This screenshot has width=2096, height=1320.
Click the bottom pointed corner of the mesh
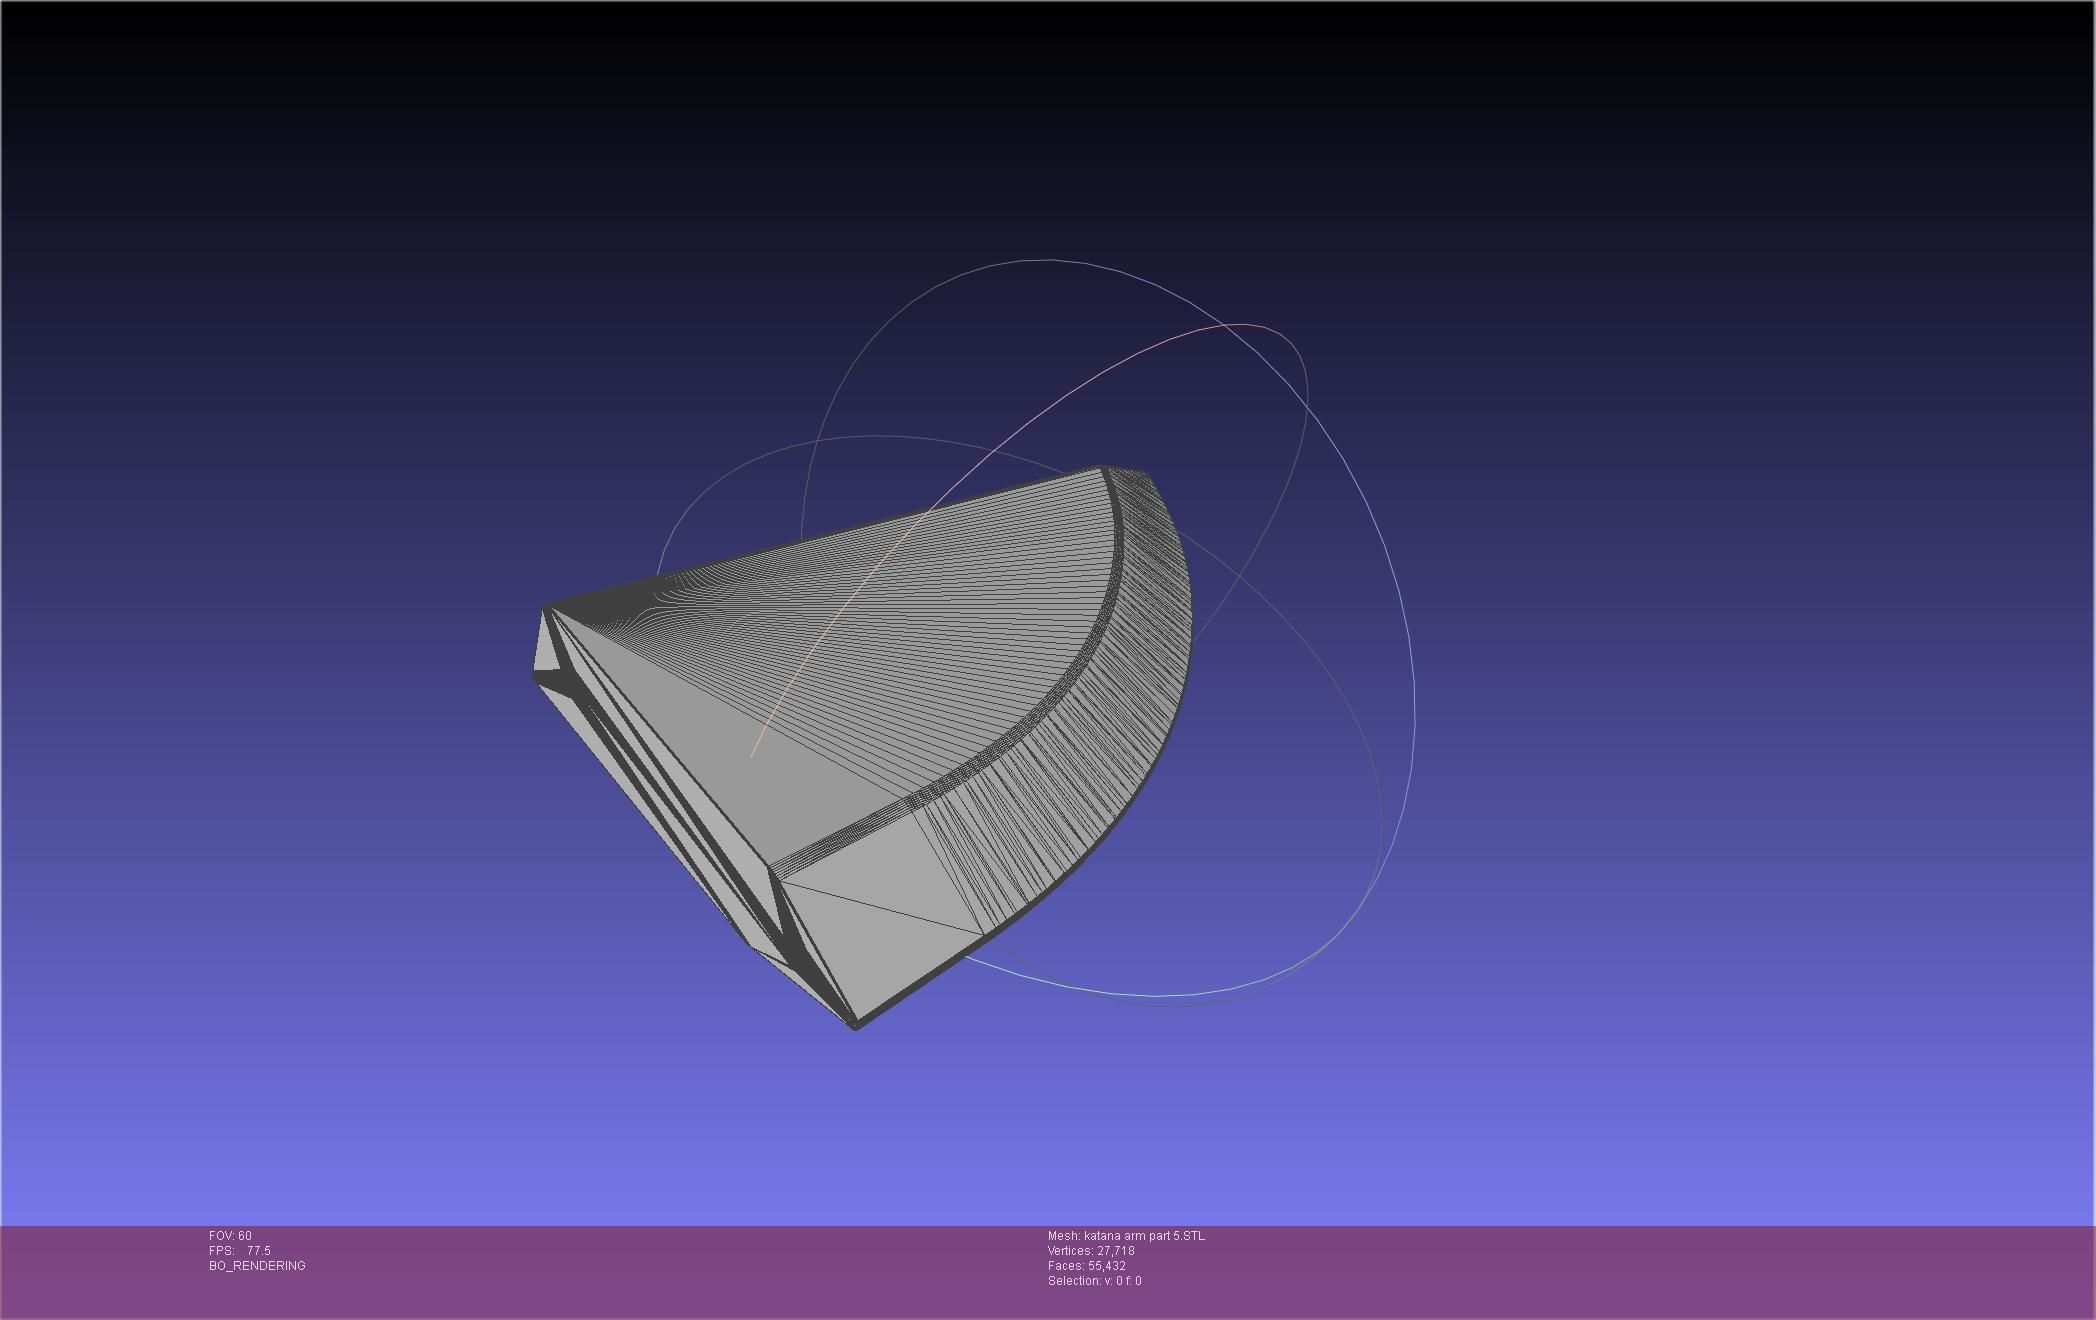coord(855,1022)
